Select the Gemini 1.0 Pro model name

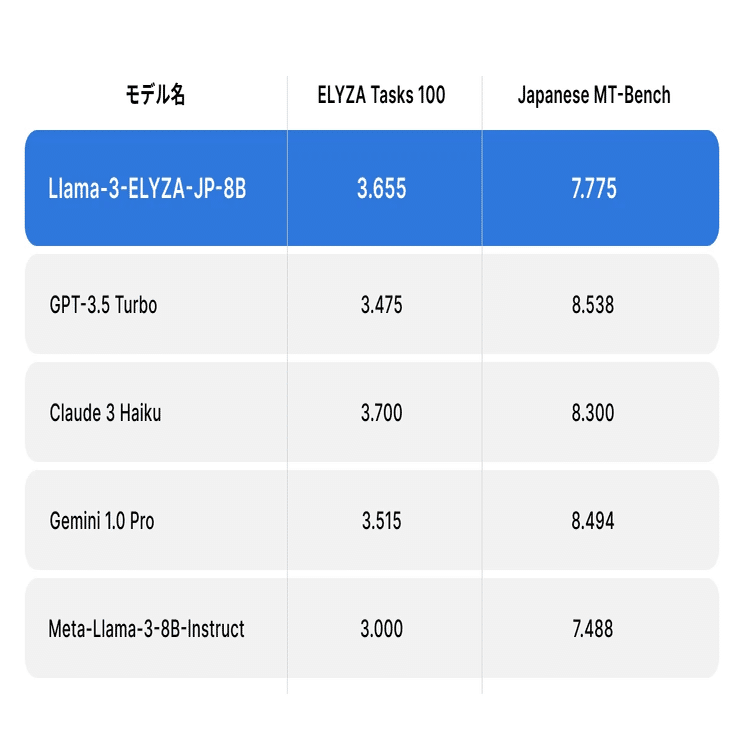(x=102, y=521)
